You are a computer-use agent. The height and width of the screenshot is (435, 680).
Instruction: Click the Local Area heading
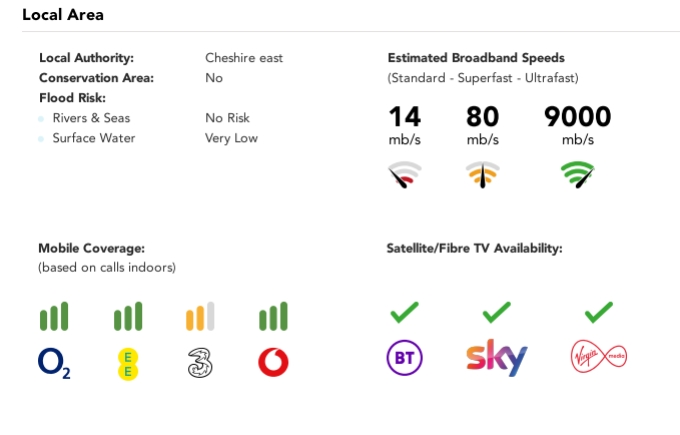point(63,15)
